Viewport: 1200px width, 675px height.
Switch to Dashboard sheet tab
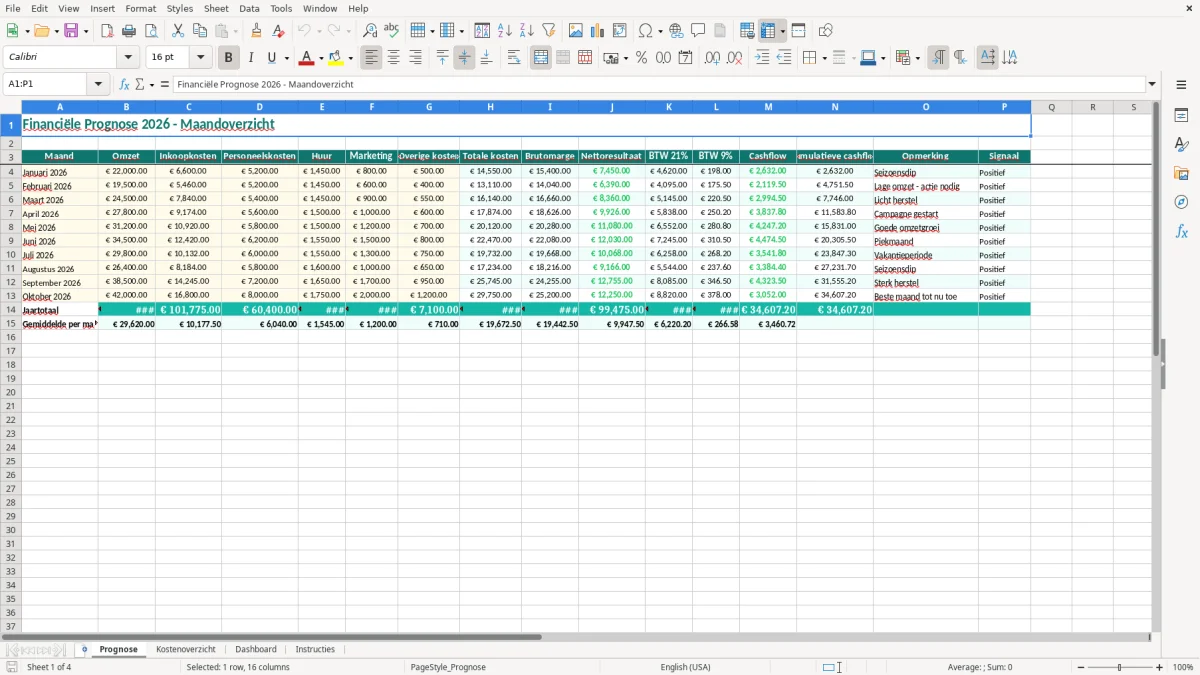click(x=256, y=649)
